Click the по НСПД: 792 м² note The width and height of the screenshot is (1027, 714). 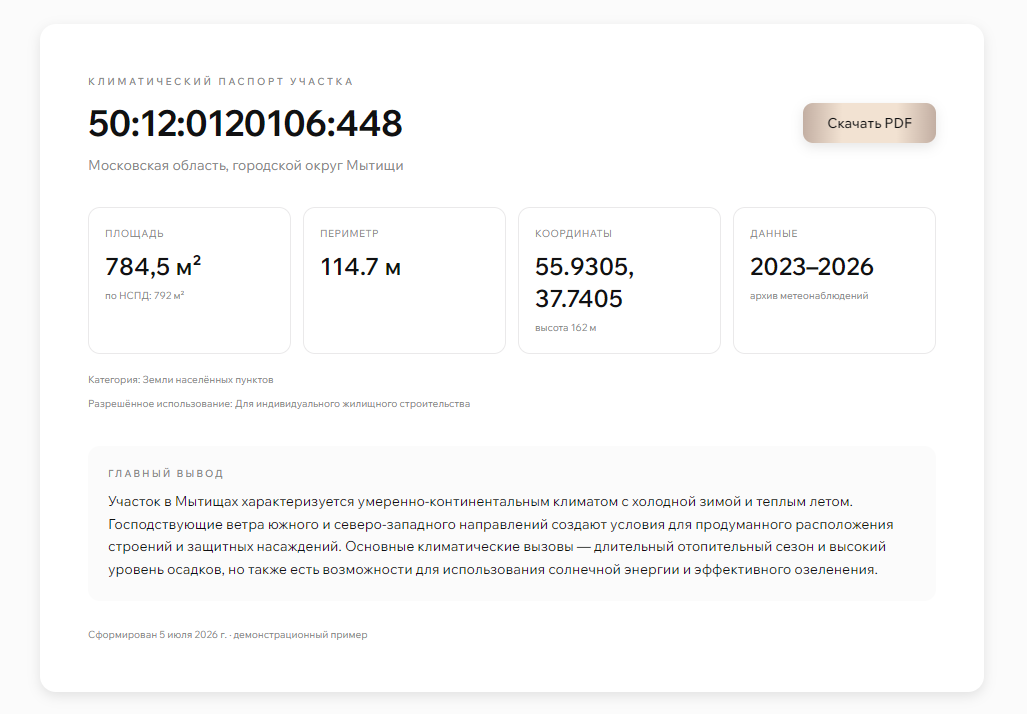point(145,295)
